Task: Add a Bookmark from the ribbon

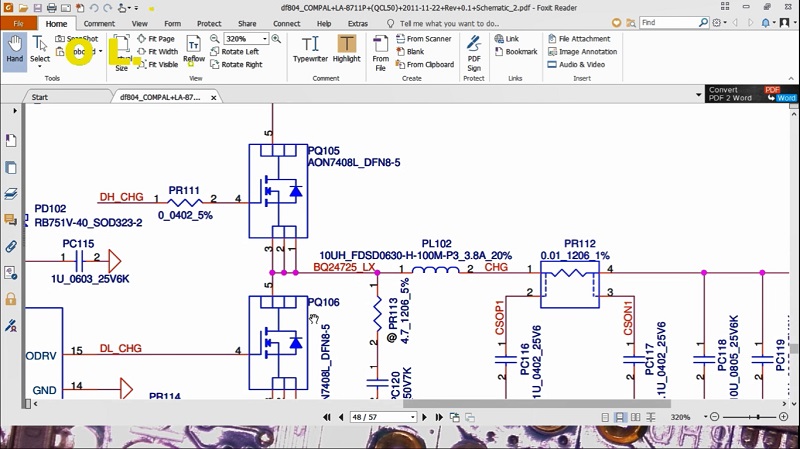Action: (x=516, y=52)
